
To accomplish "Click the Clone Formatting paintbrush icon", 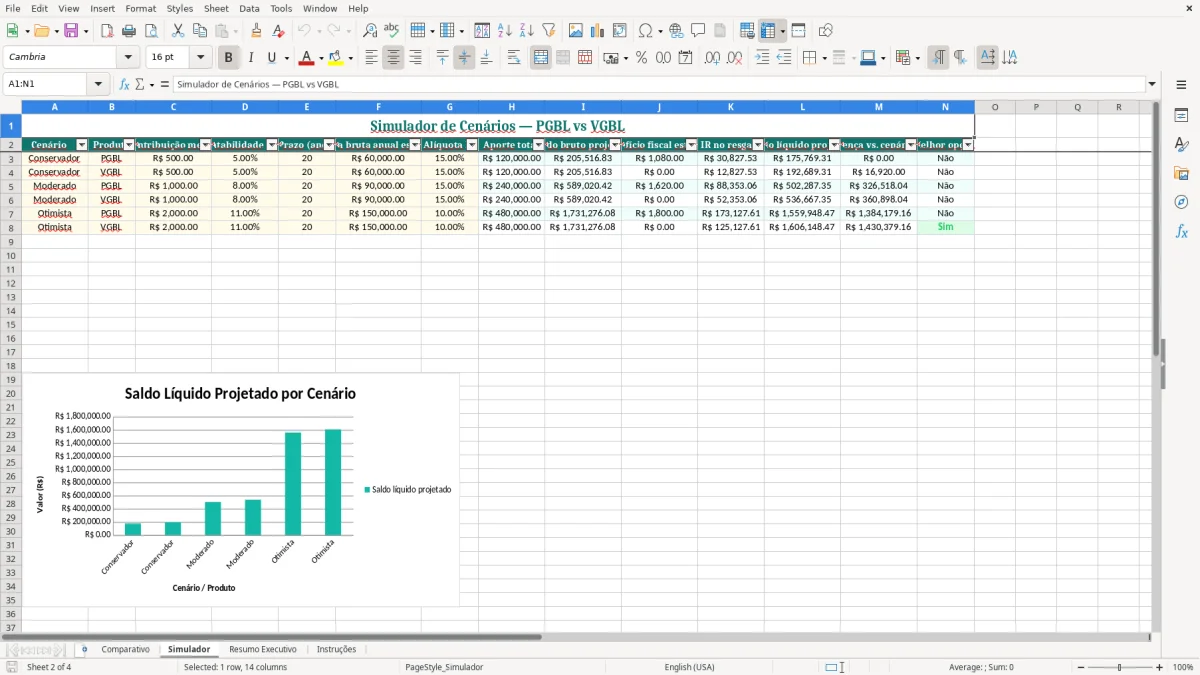I will coord(257,31).
